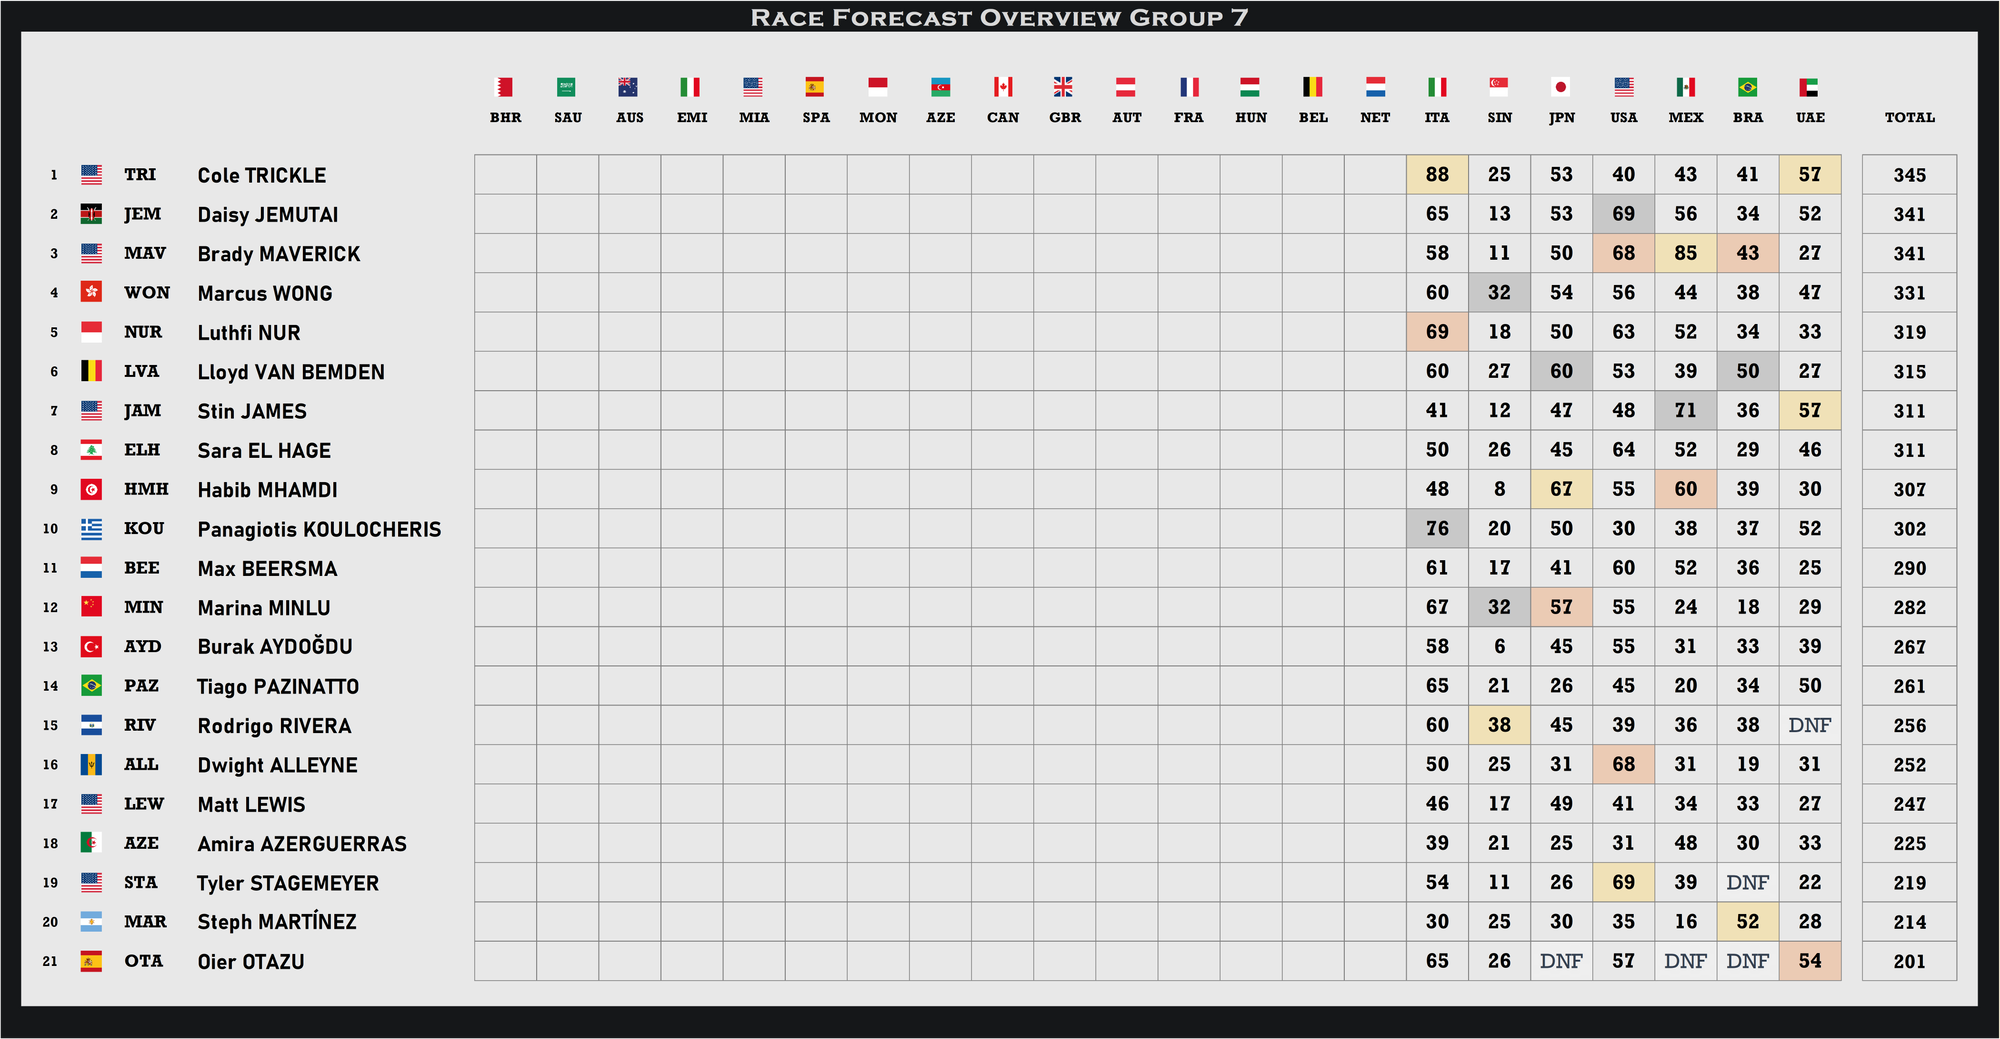Screen dimensions: 2000x1039
Task: Select the Brazil flag above BRA column
Action: tap(1747, 88)
